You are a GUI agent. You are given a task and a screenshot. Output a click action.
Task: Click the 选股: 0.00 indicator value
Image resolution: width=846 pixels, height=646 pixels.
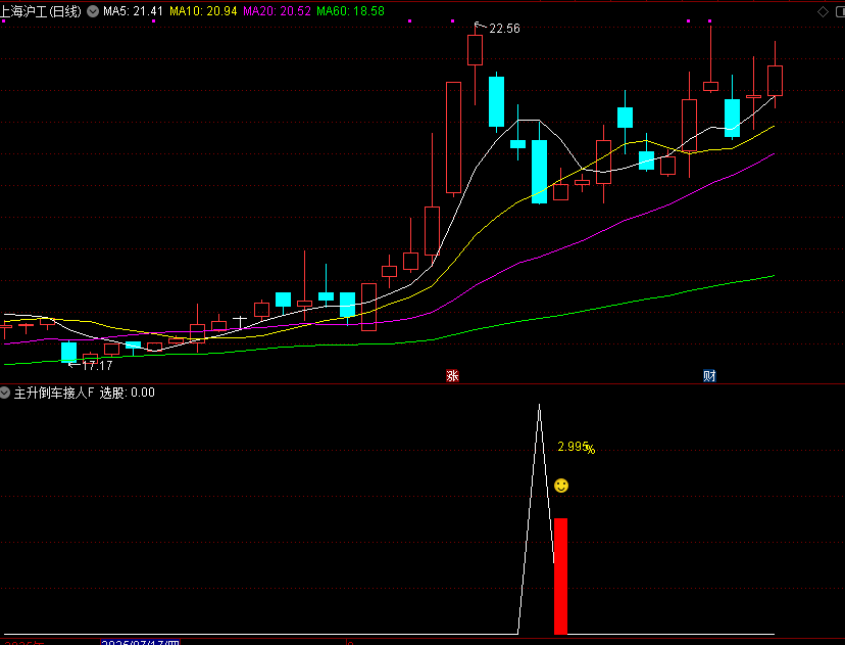[x=127, y=393]
